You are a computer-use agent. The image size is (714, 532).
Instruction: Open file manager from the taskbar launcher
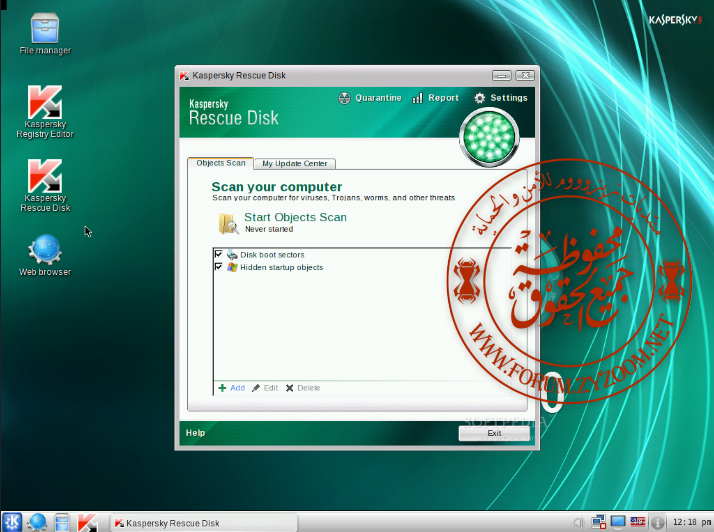point(62,522)
